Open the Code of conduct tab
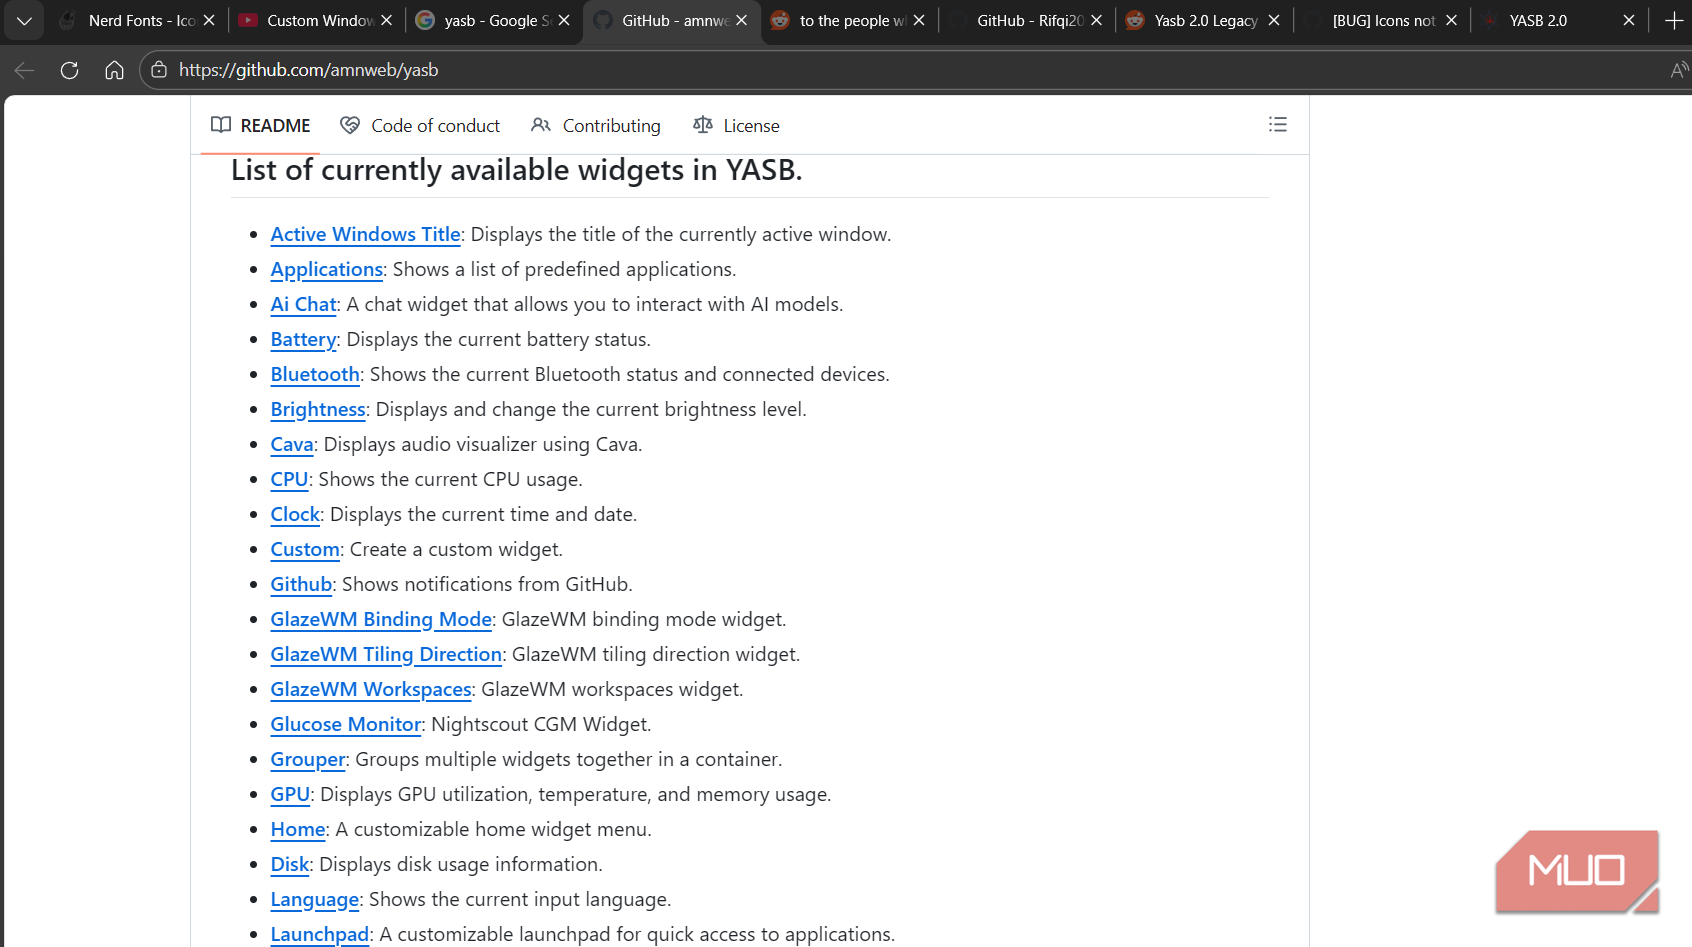 tap(420, 125)
